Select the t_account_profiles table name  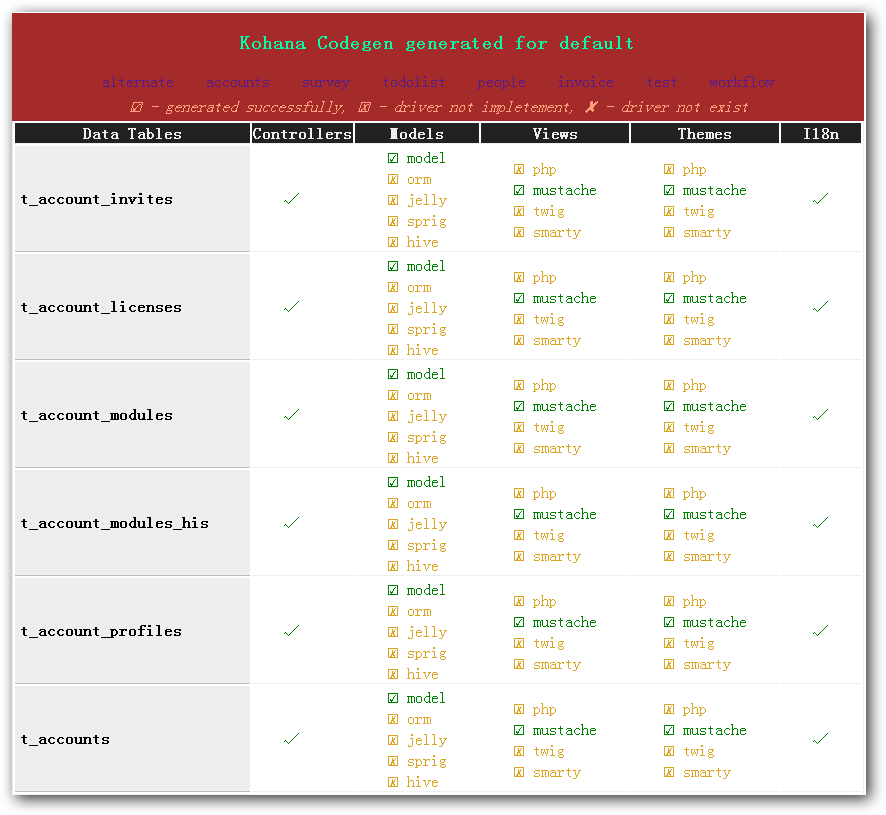click(x=101, y=631)
